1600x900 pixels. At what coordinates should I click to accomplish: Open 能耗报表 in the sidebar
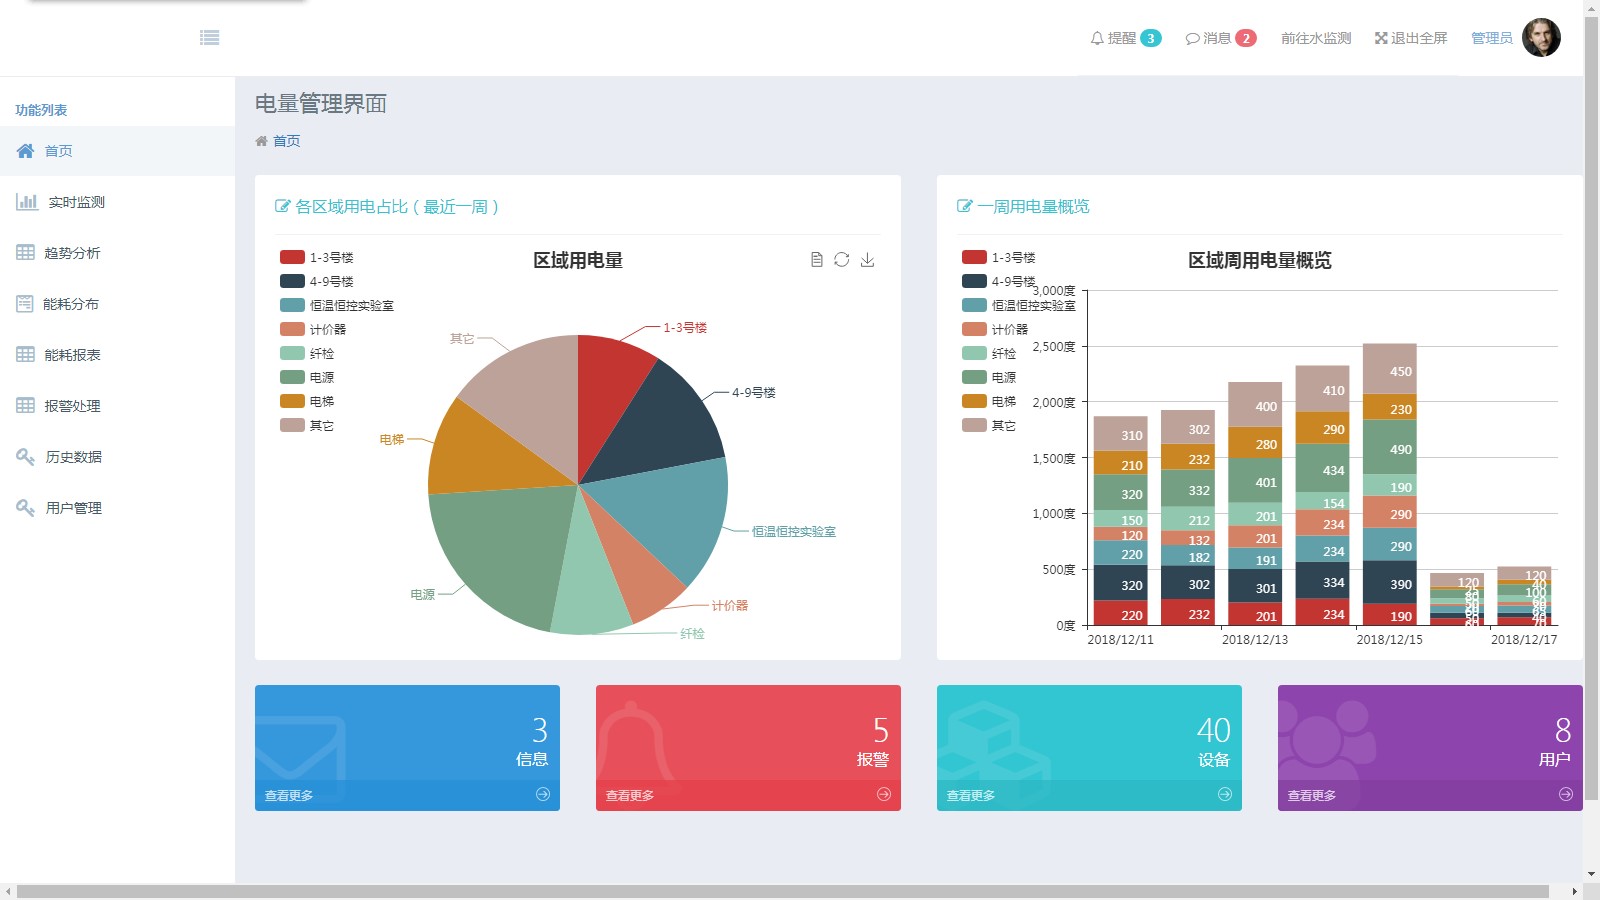[117, 355]
